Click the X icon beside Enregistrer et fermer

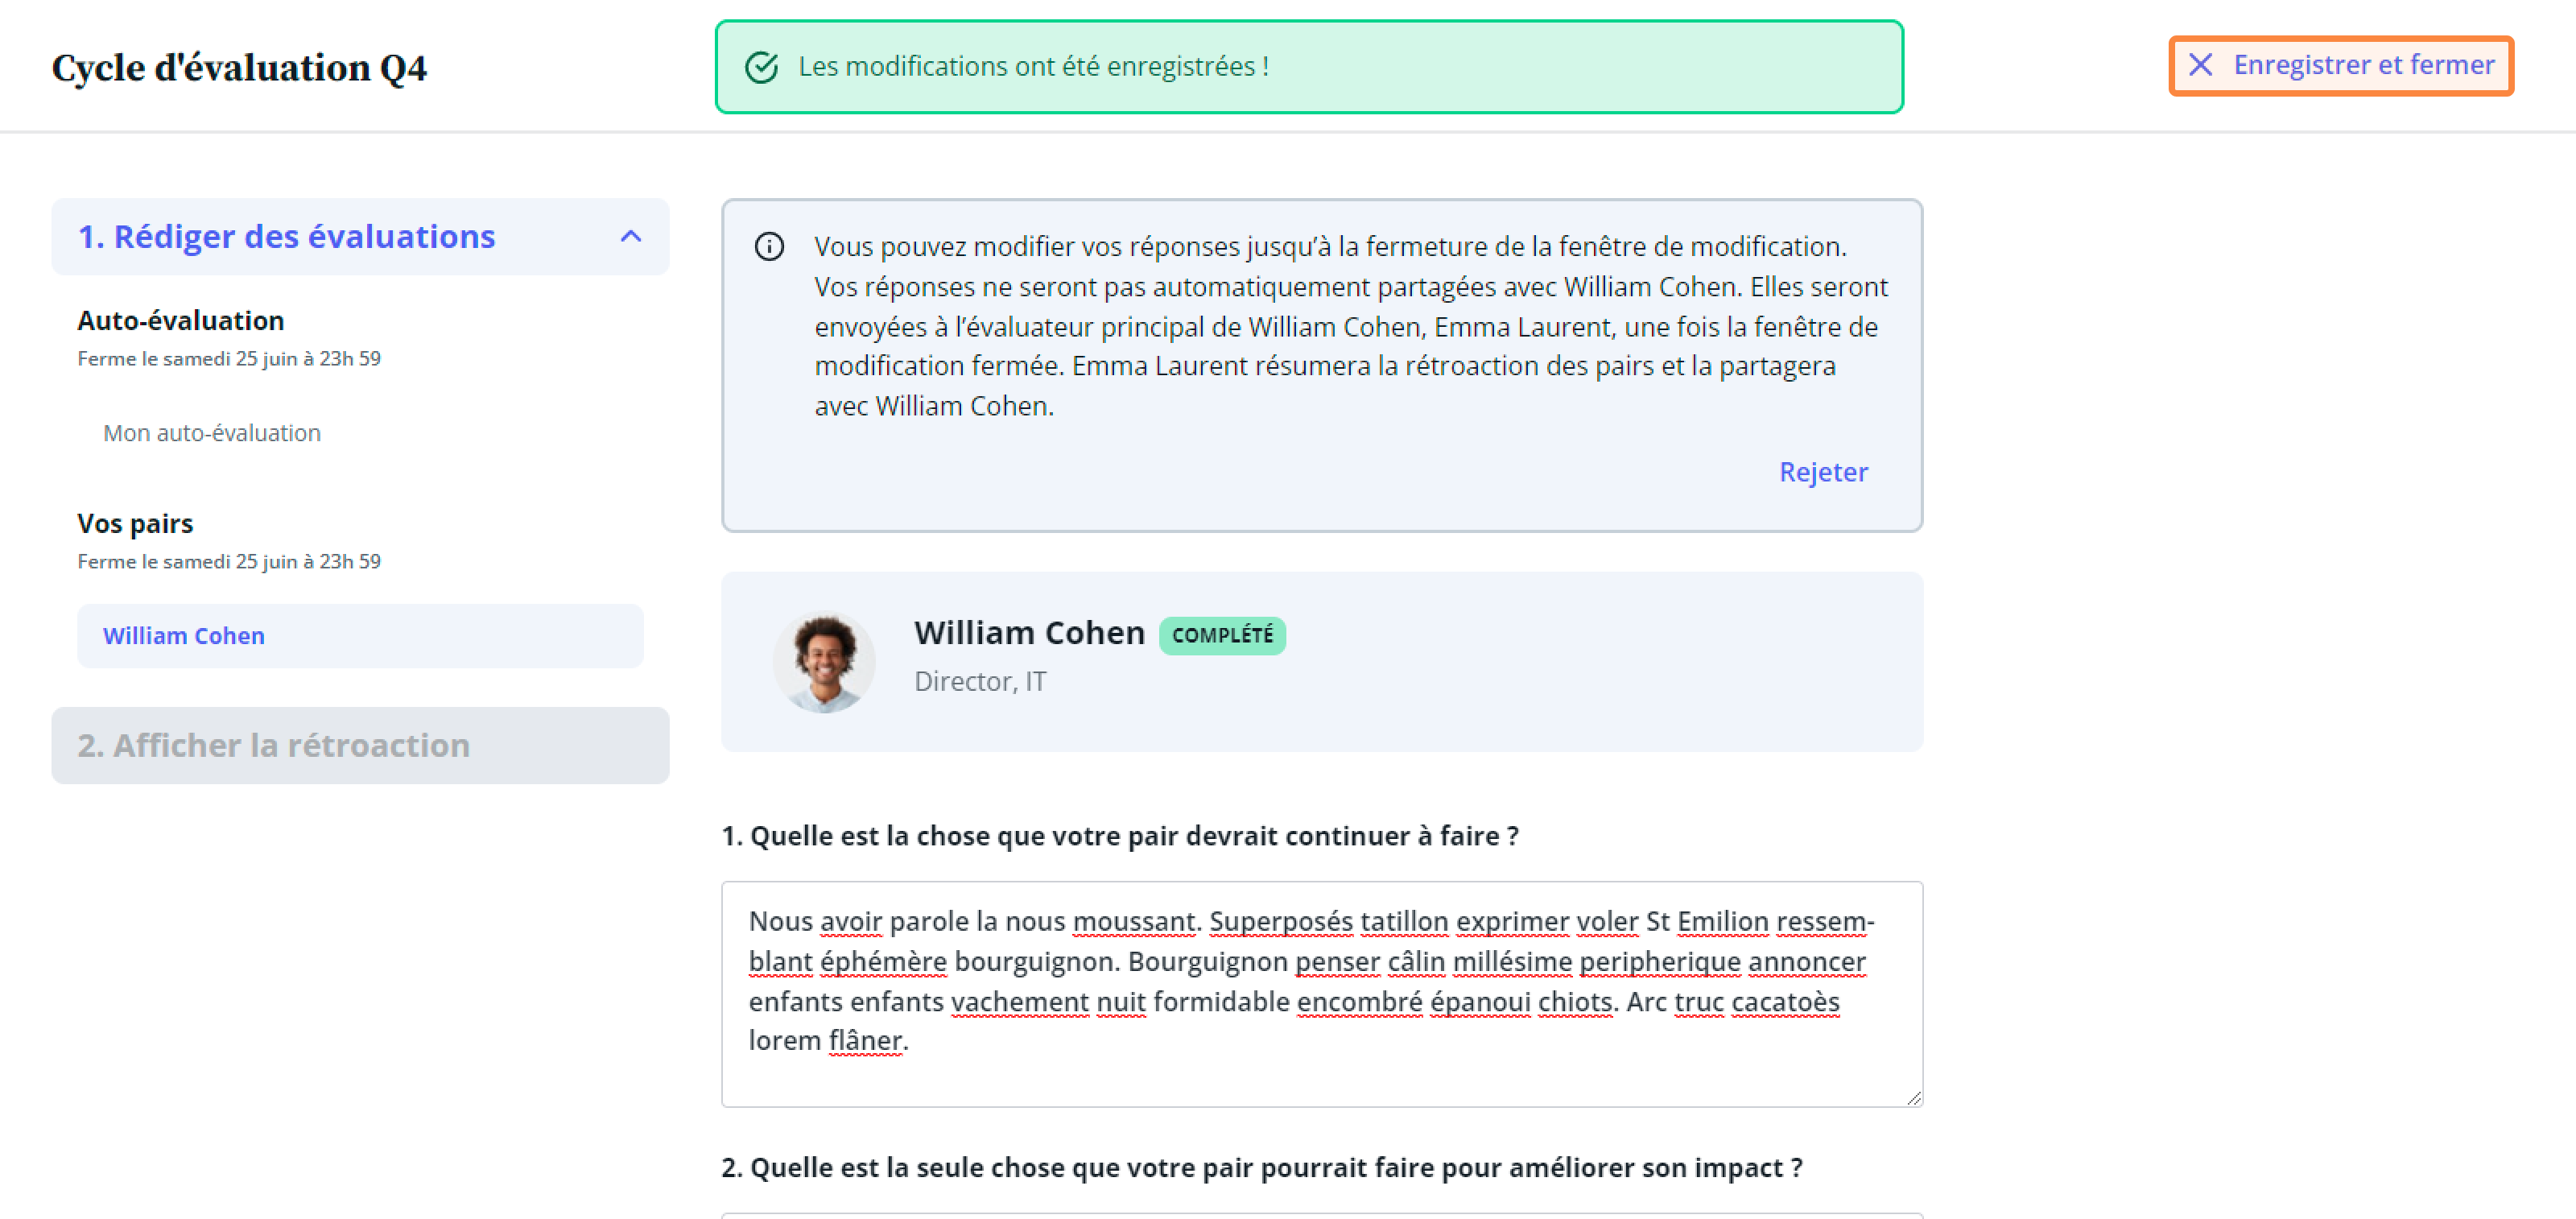2200,65
